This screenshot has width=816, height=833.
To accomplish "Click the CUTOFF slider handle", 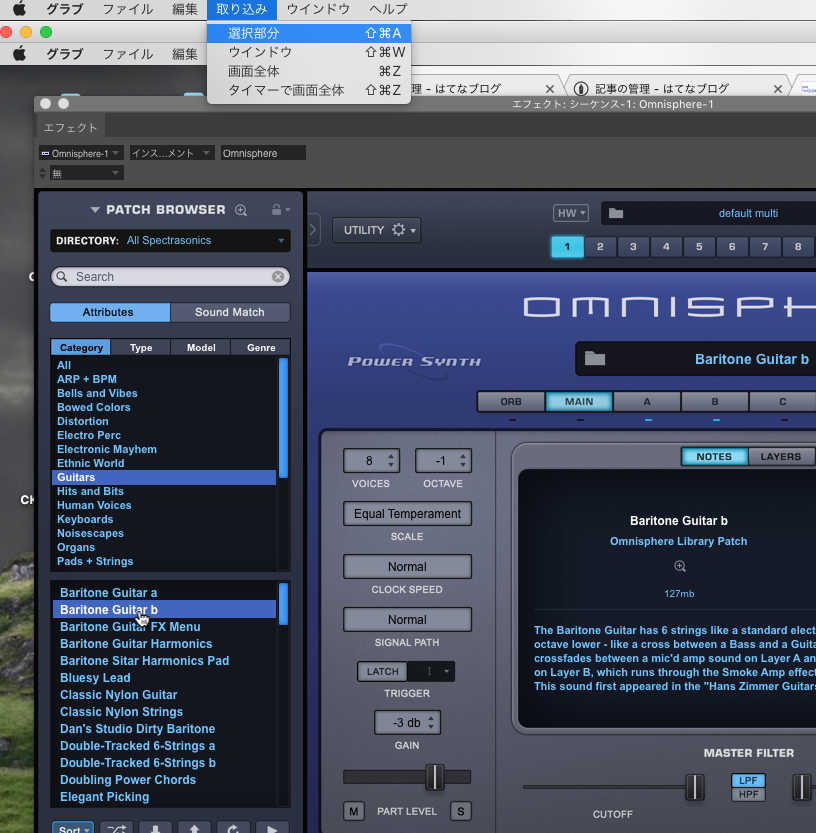I will tap(694, 787).
